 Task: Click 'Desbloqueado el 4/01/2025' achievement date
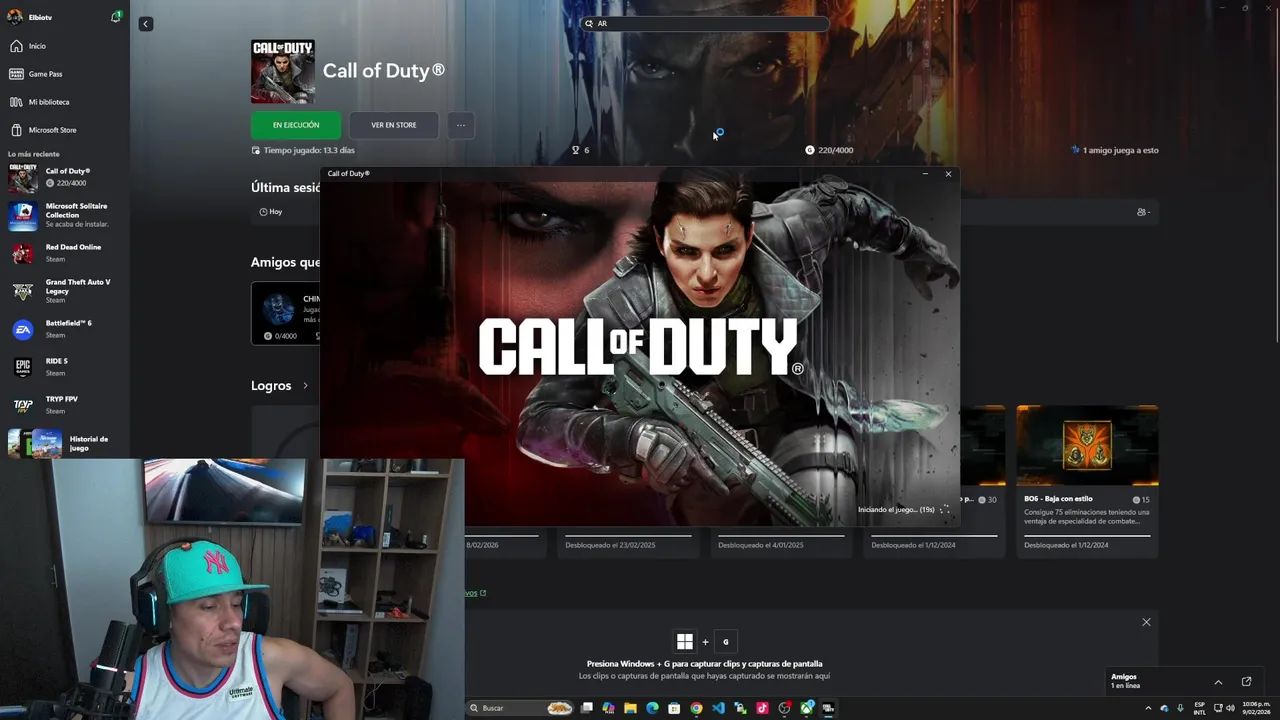point(761,545)
